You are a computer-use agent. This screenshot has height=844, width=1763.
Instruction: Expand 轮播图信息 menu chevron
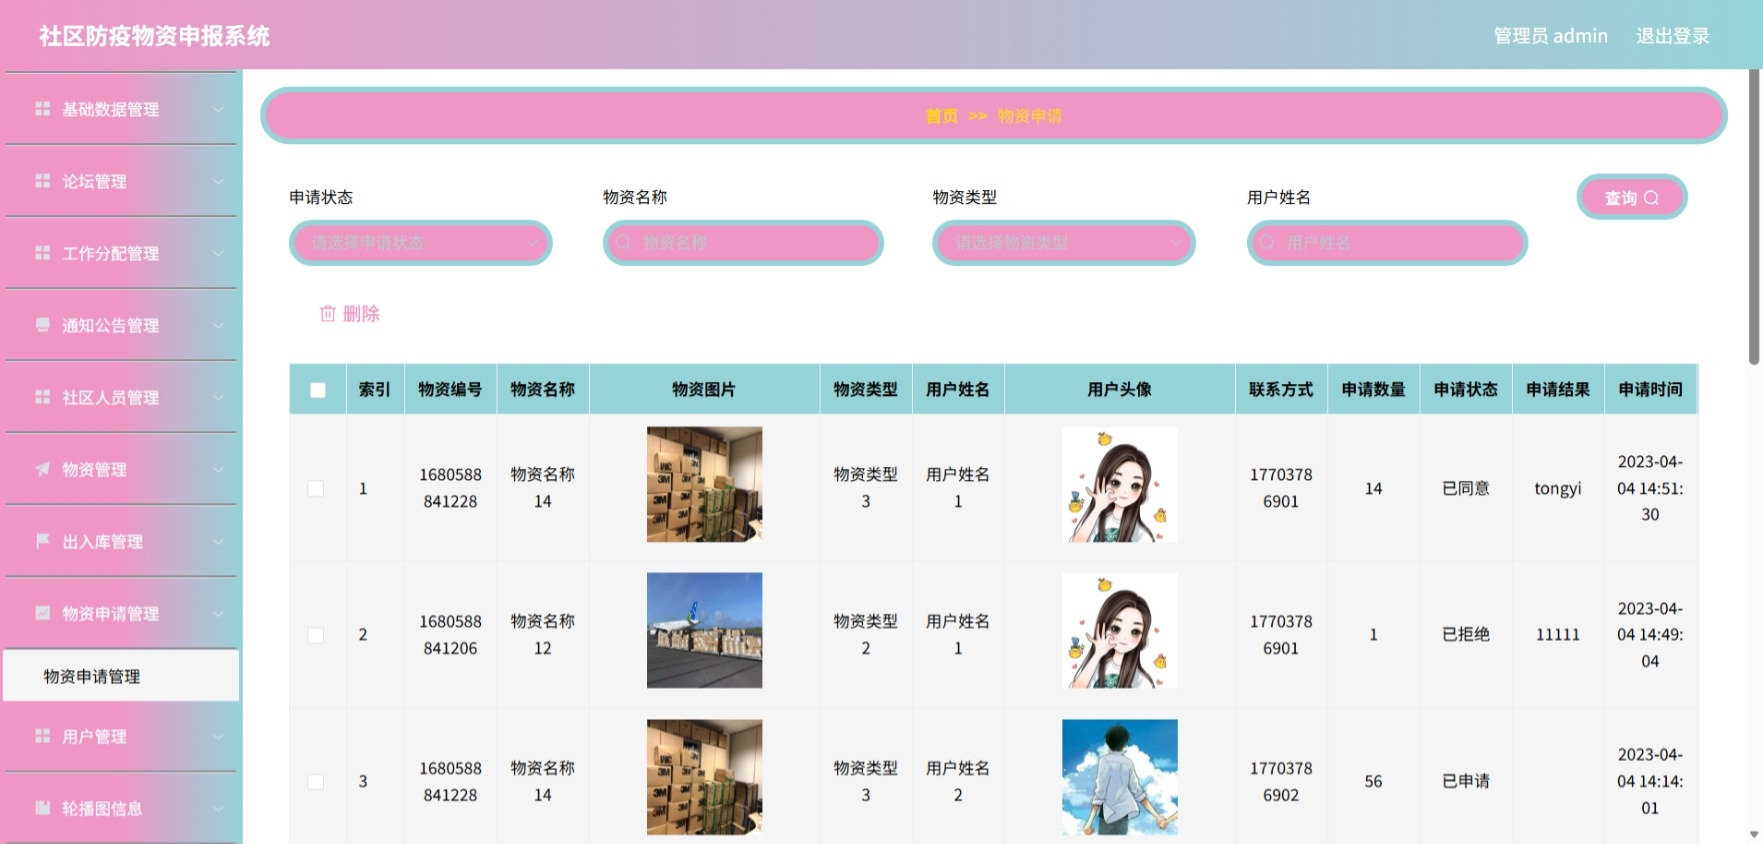point(218,808)
